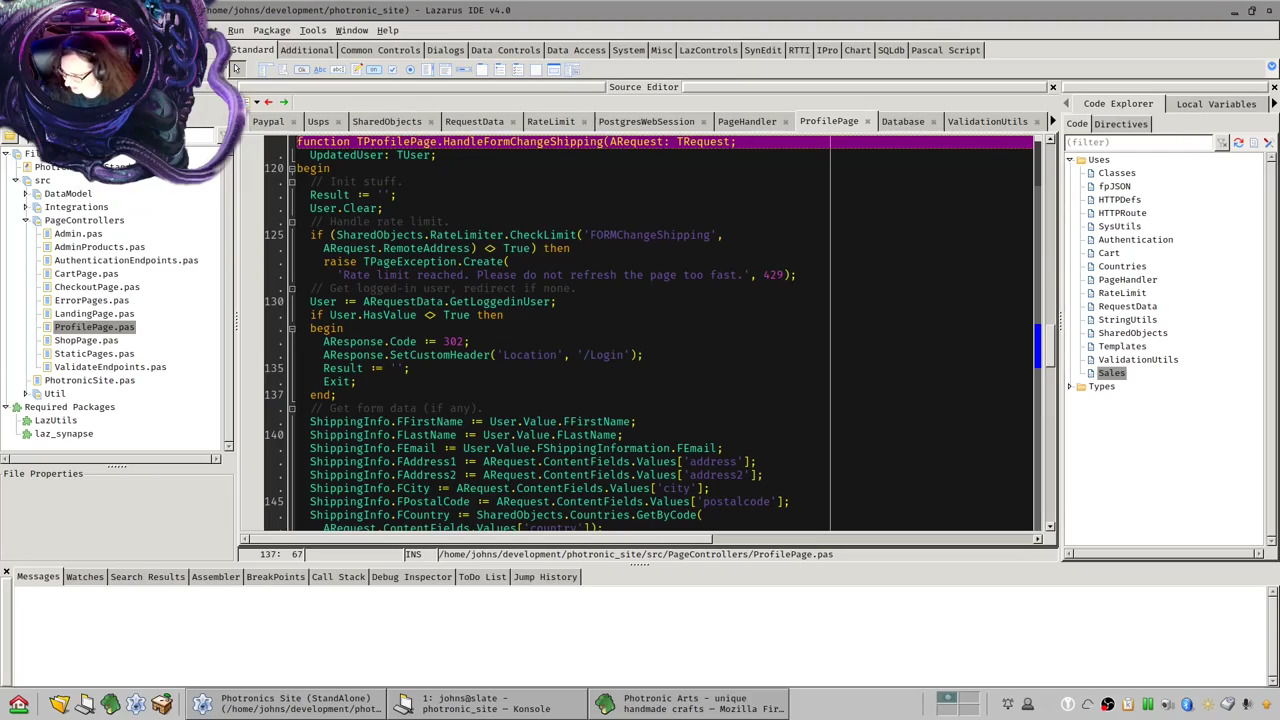Refresh the Code Explorer view
Viewport: 1280px width, 720px height.
[x=1239, y=142]
